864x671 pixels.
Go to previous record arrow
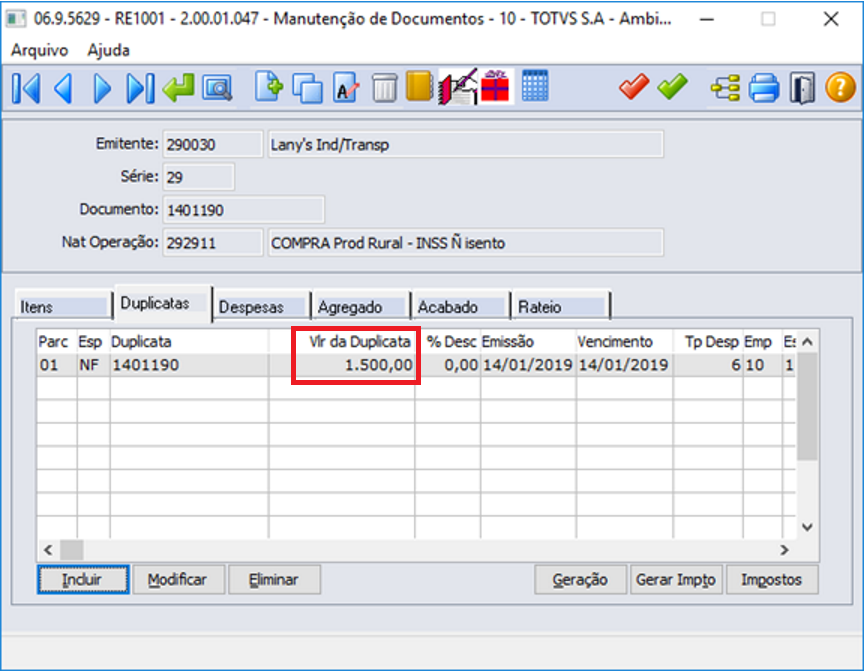(63, 88)
